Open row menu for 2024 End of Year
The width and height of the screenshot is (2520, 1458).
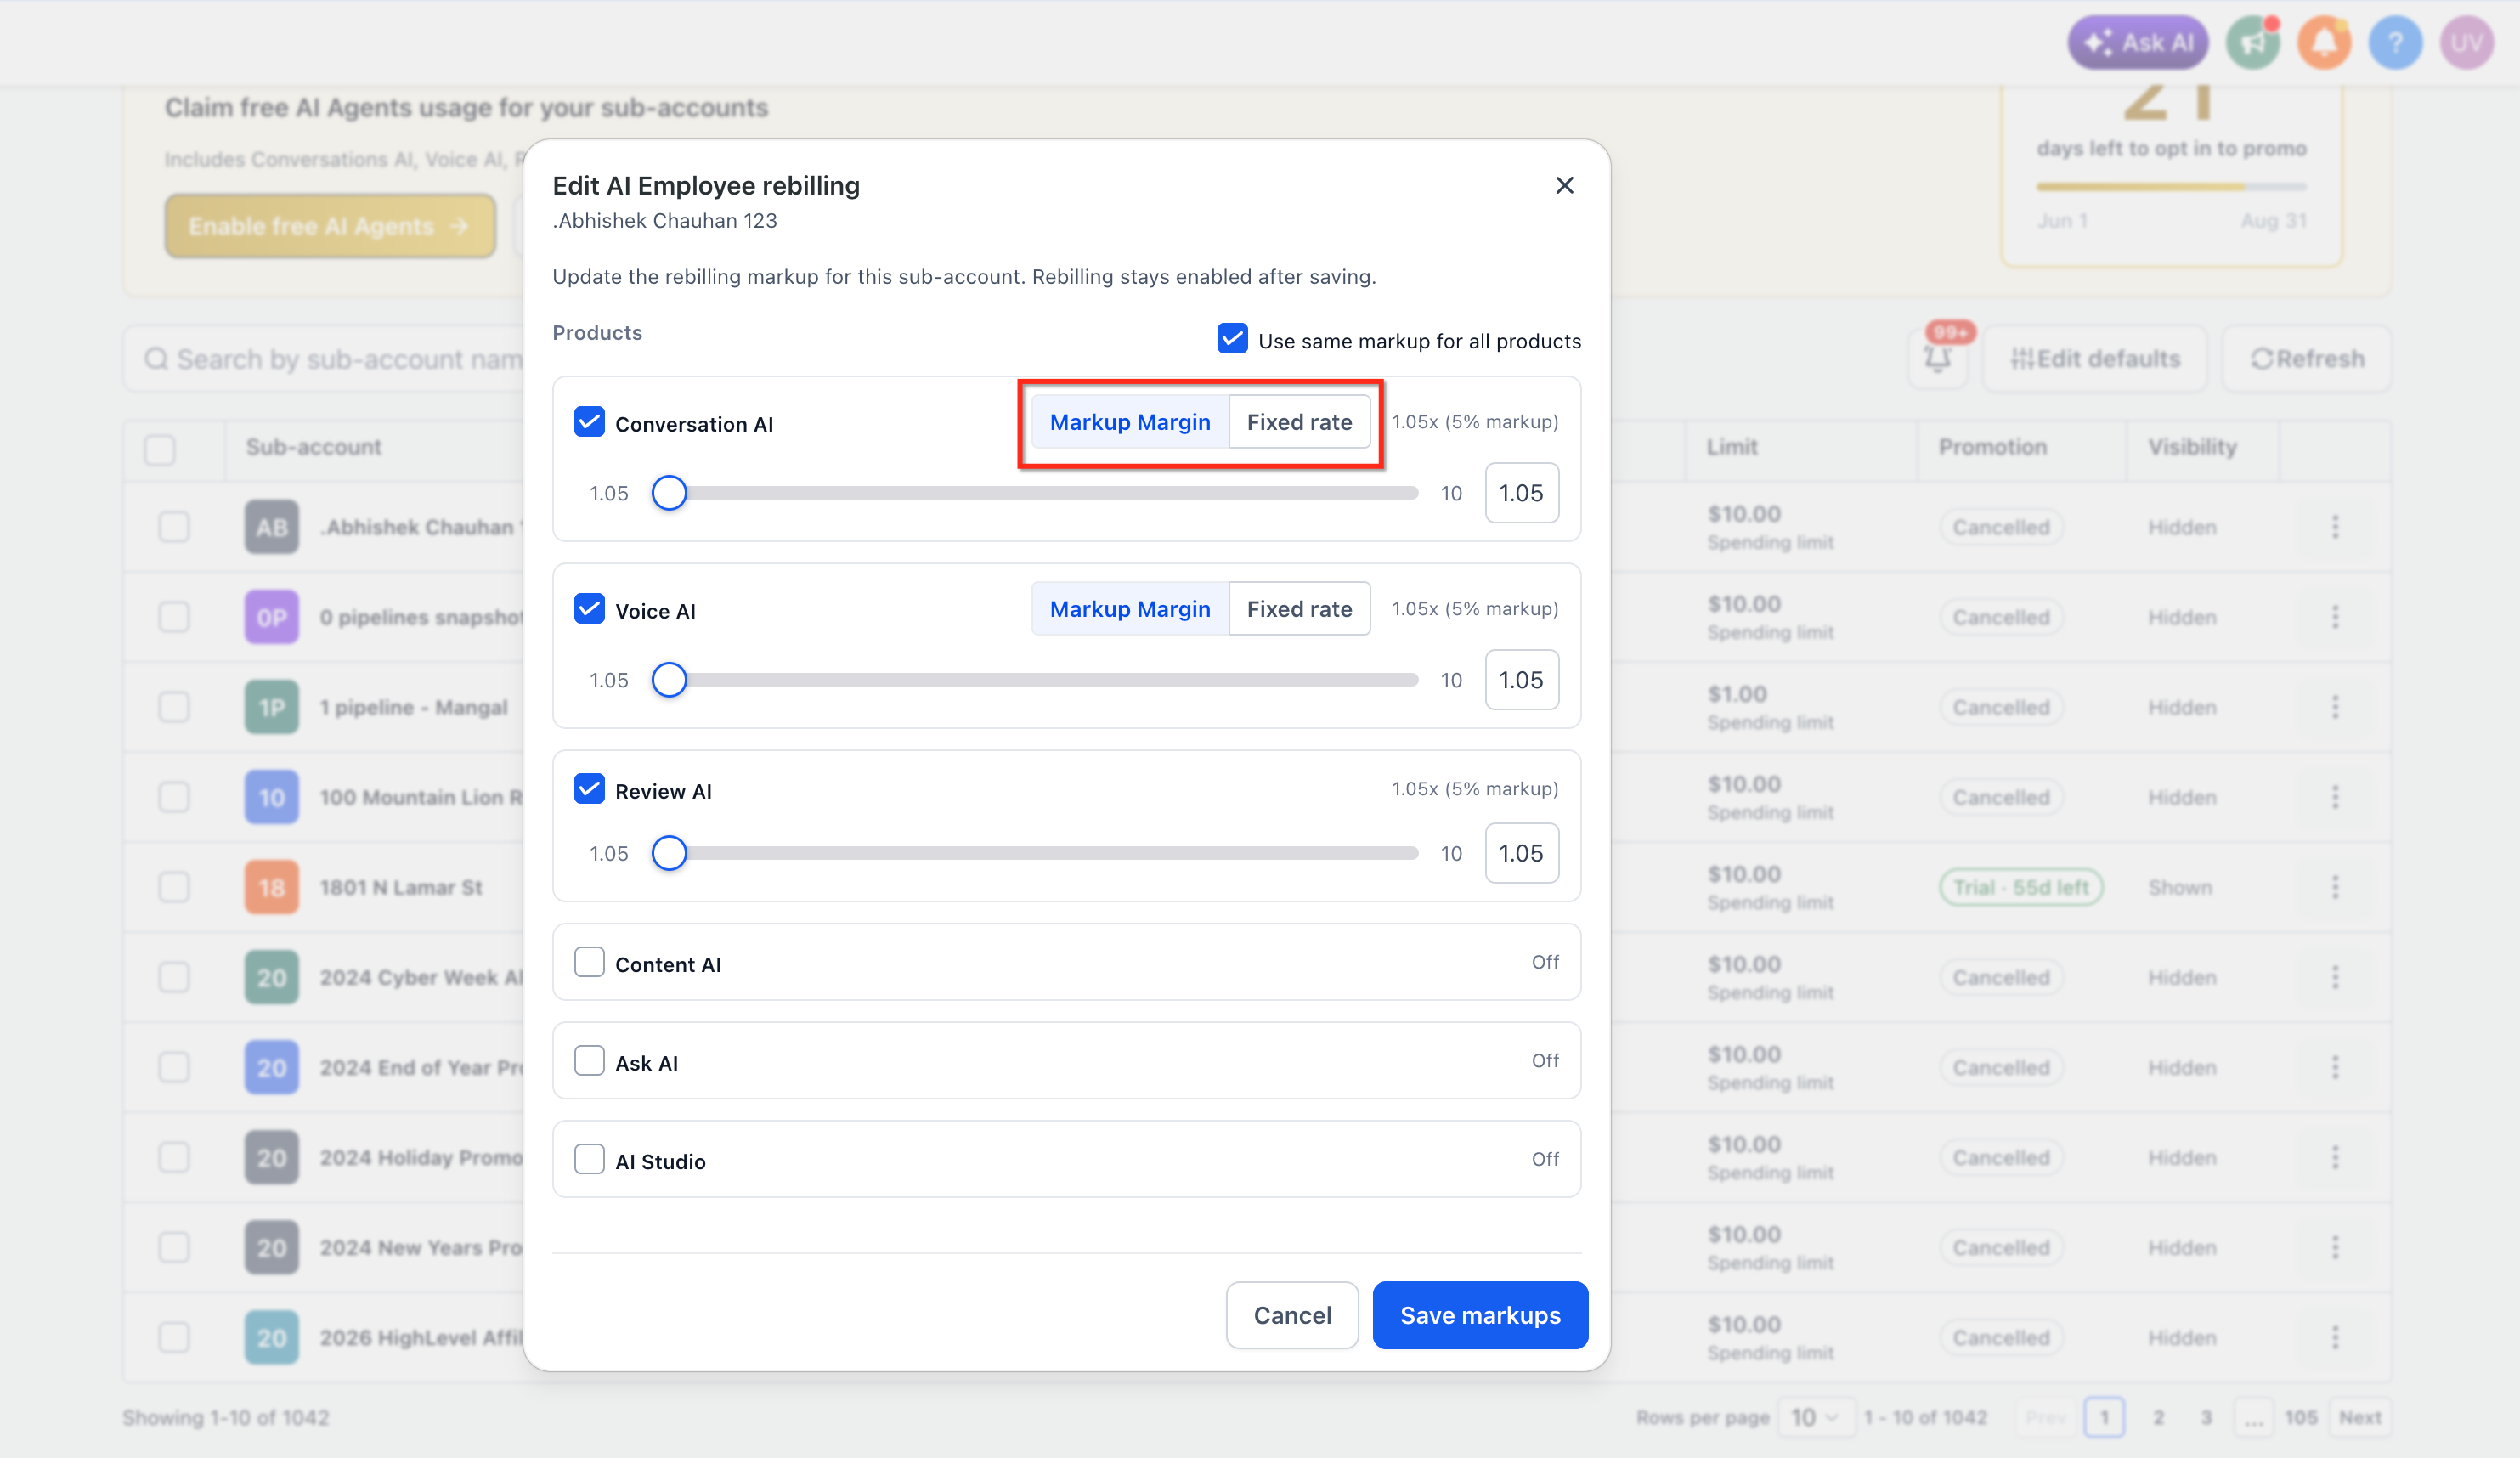[x=2335, y=1067]
